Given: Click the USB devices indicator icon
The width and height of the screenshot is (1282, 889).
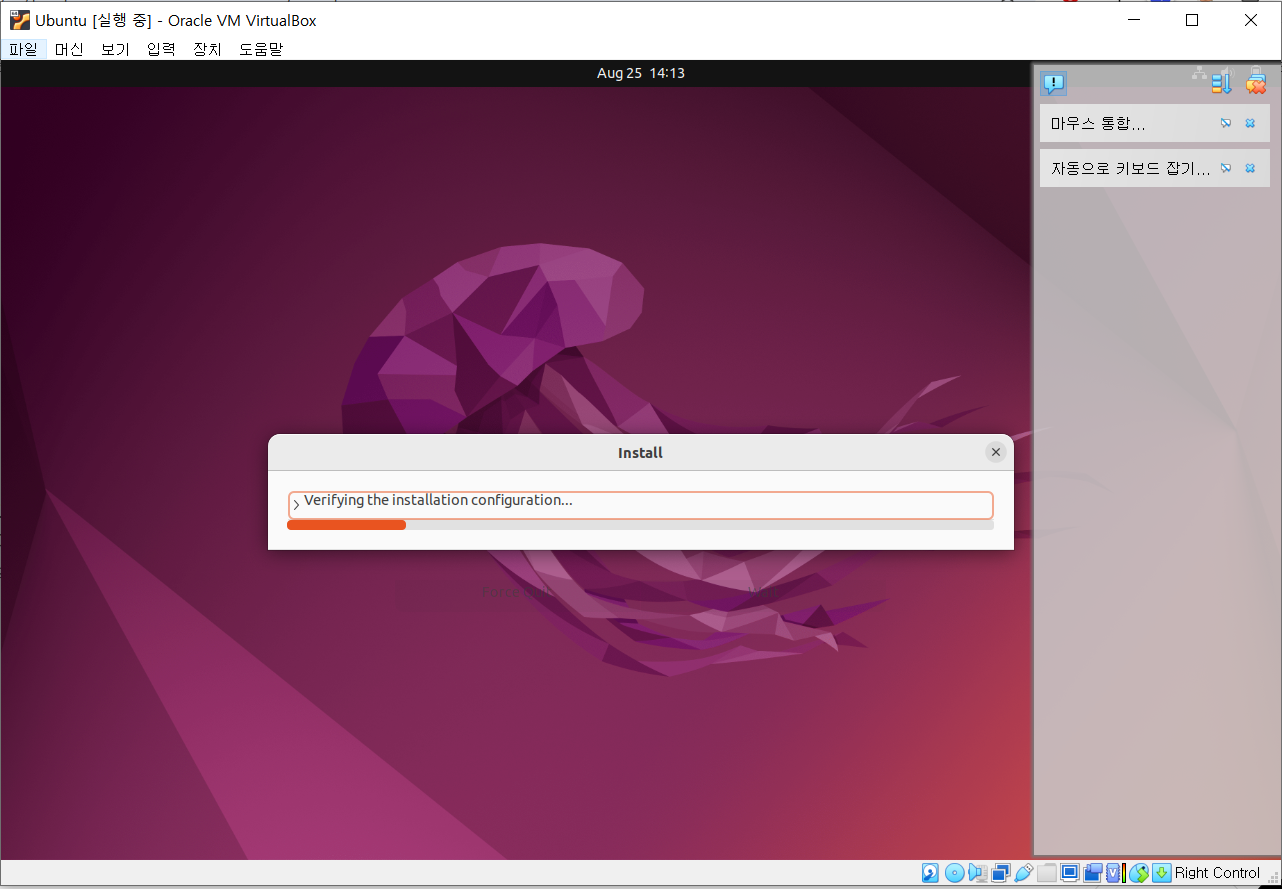Looking at the screenshot, I should point(1024,873).
